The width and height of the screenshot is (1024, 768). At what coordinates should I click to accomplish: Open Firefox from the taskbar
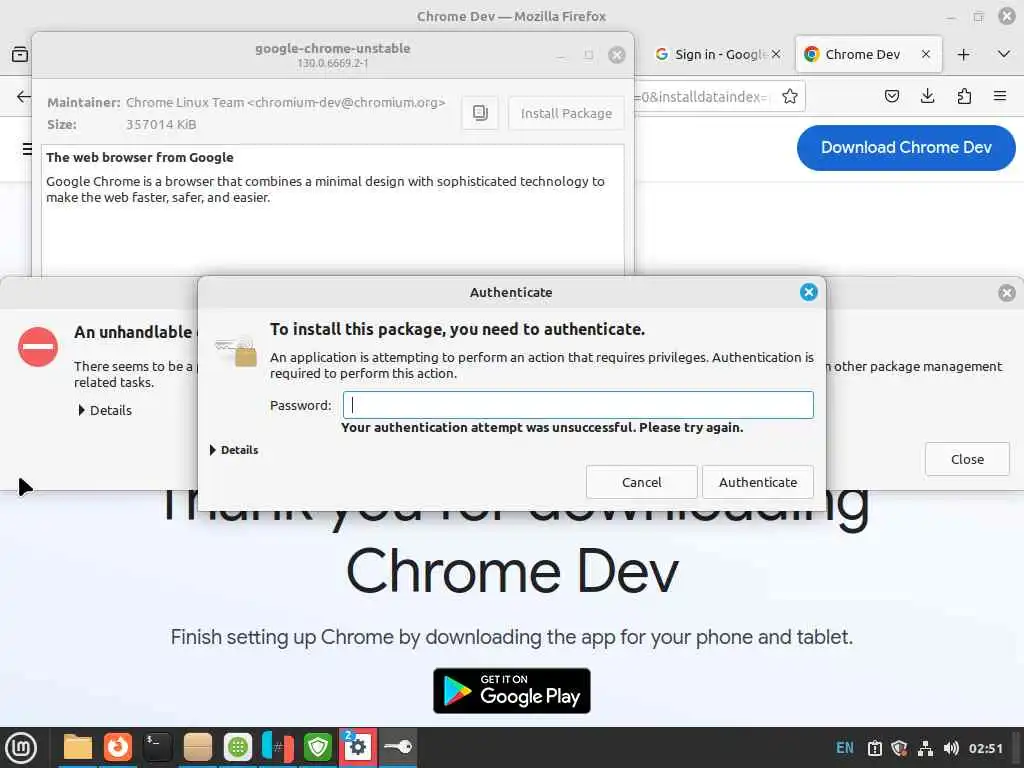(118, 747)
